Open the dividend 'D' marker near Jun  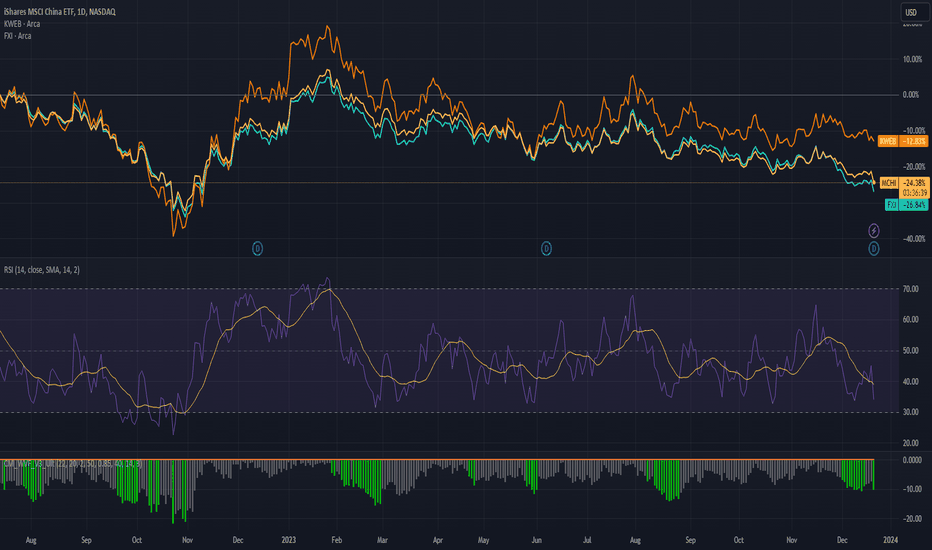pos(546,249)
